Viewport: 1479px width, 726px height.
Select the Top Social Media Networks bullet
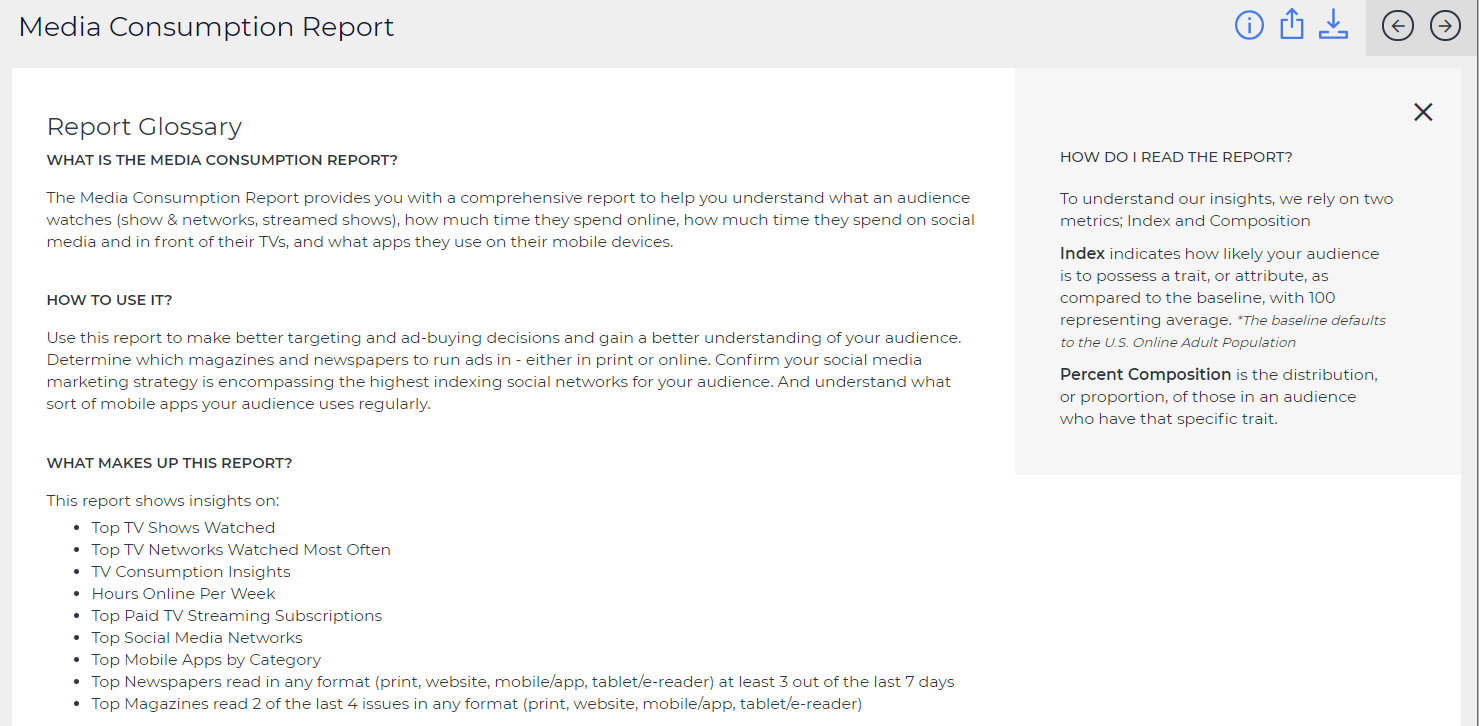pyautogui.click(x=197, y=638)
